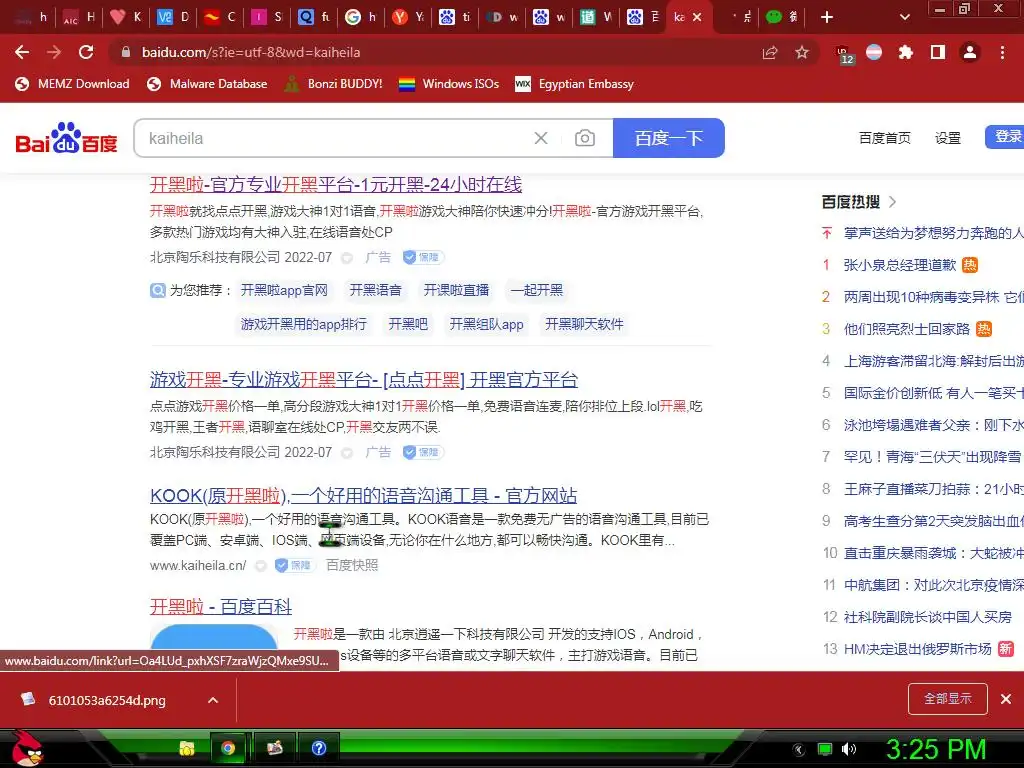Click the system tray speaker icon
The image size is (1024, 768).
pos(848,749)
